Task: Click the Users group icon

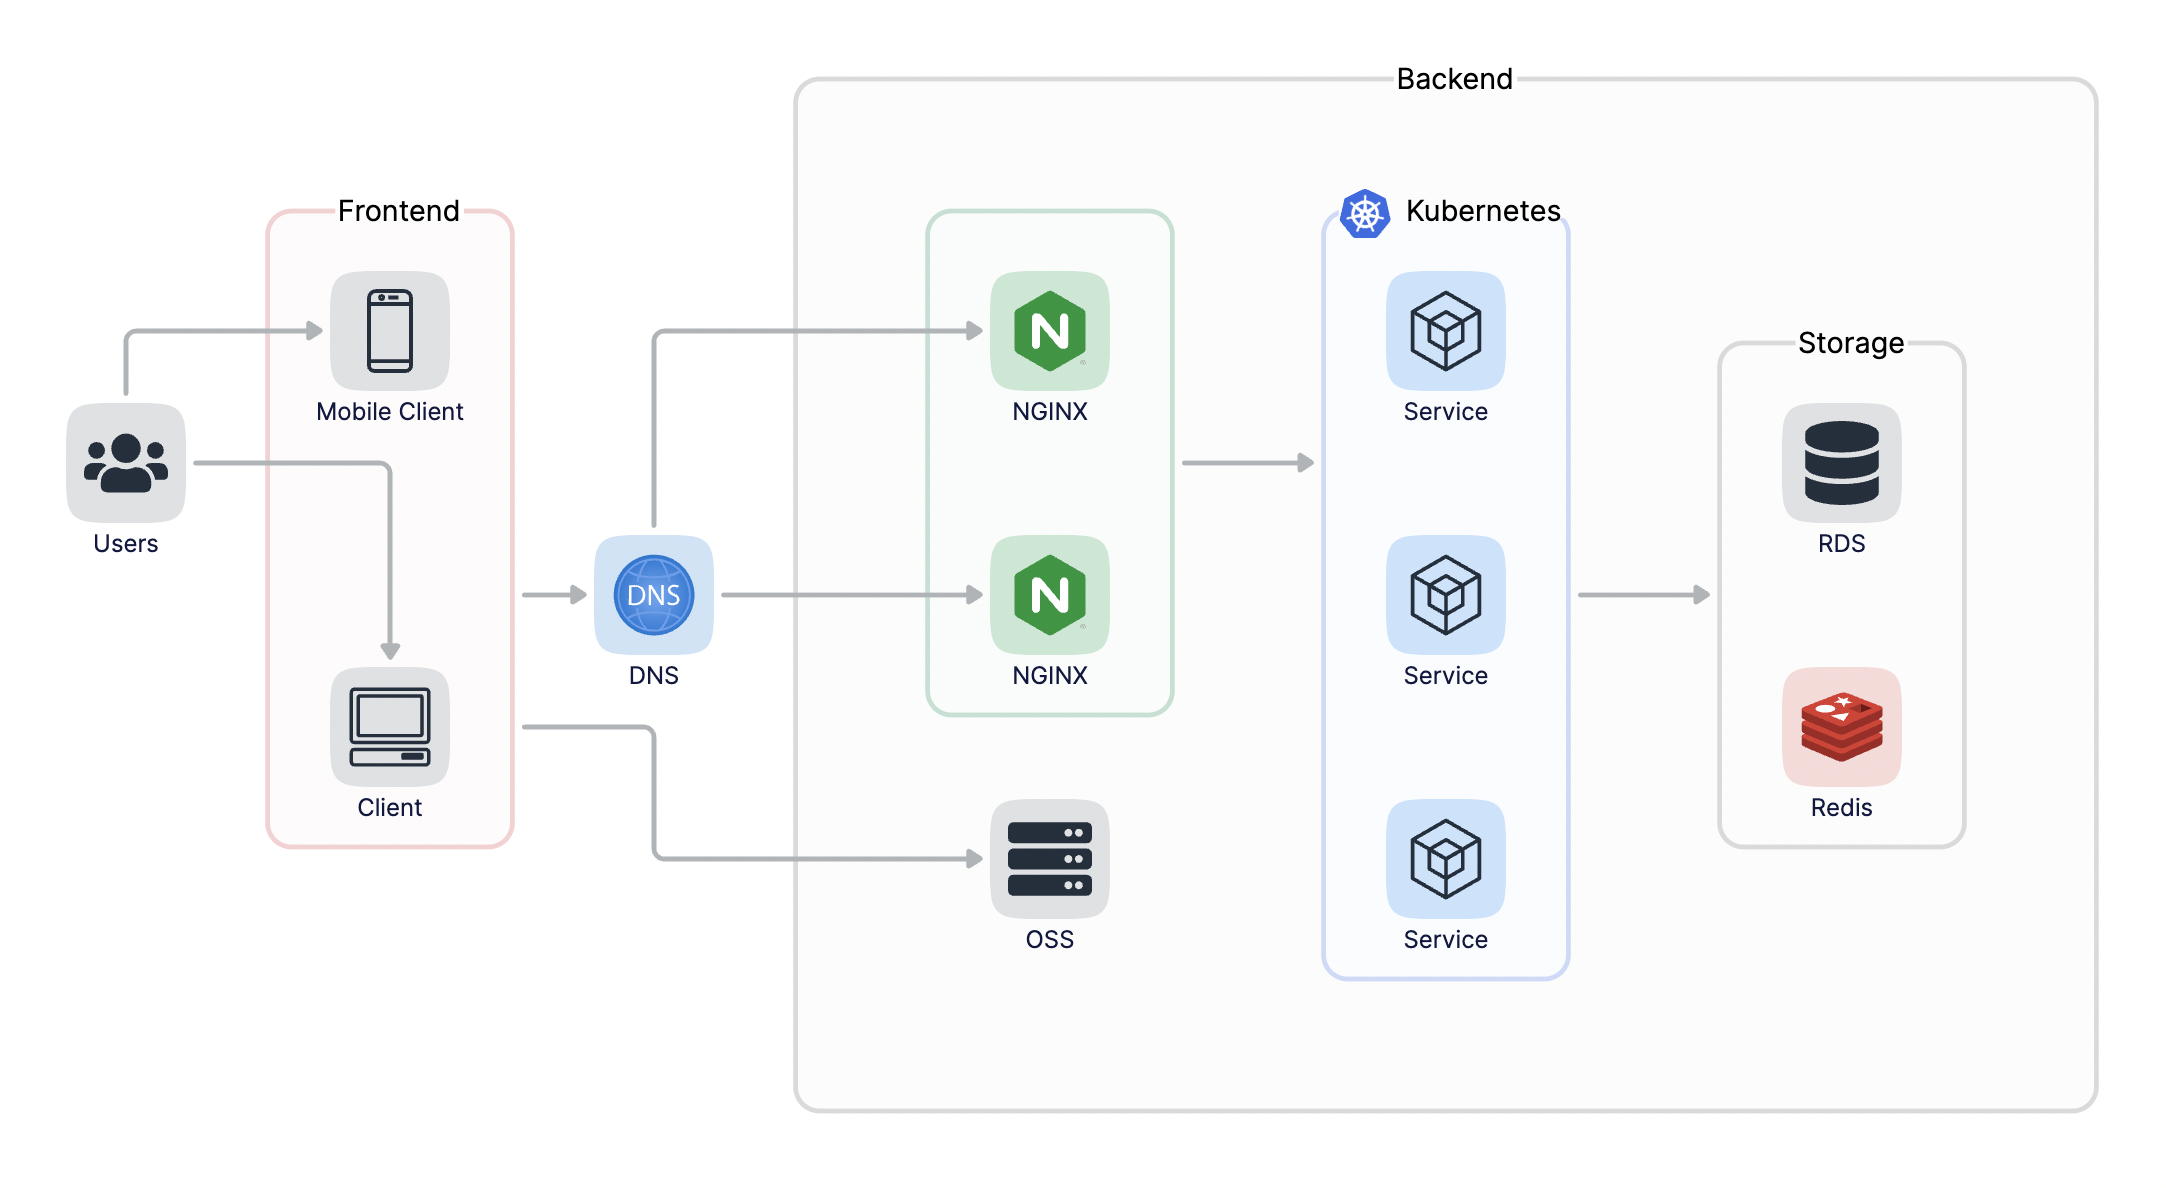Action: 126,463
